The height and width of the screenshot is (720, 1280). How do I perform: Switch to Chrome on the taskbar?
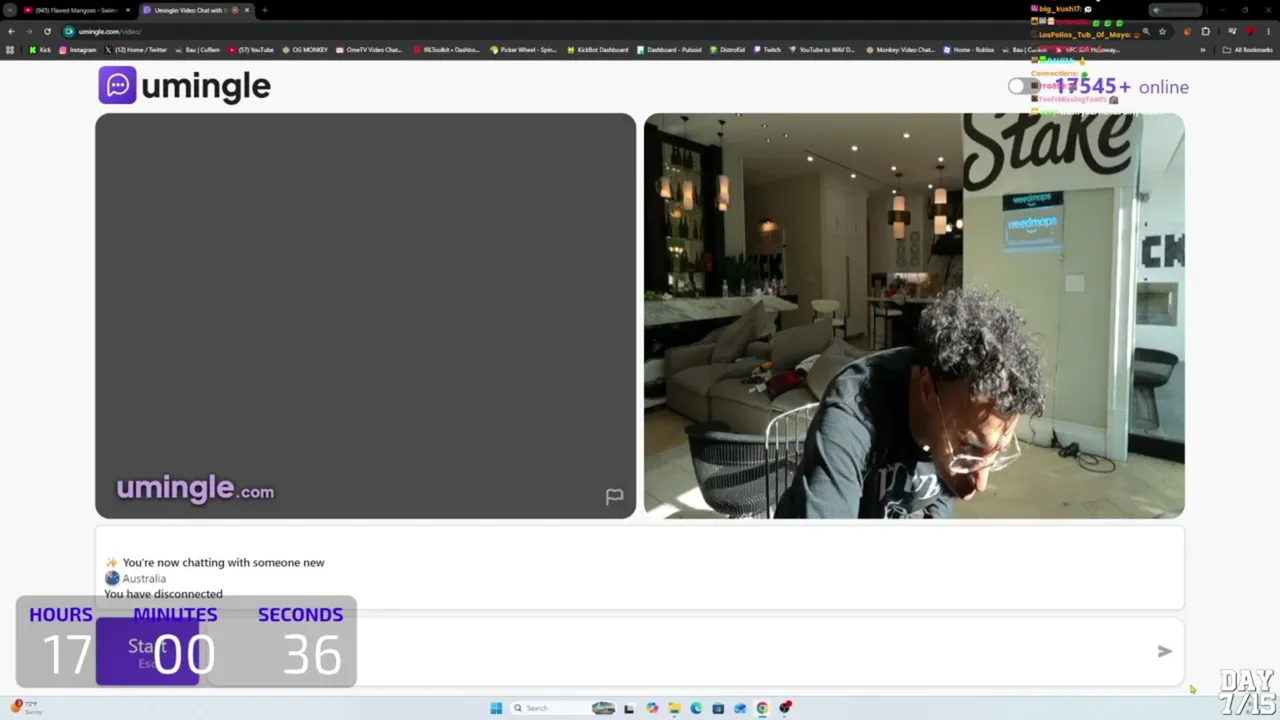(762, 708)
